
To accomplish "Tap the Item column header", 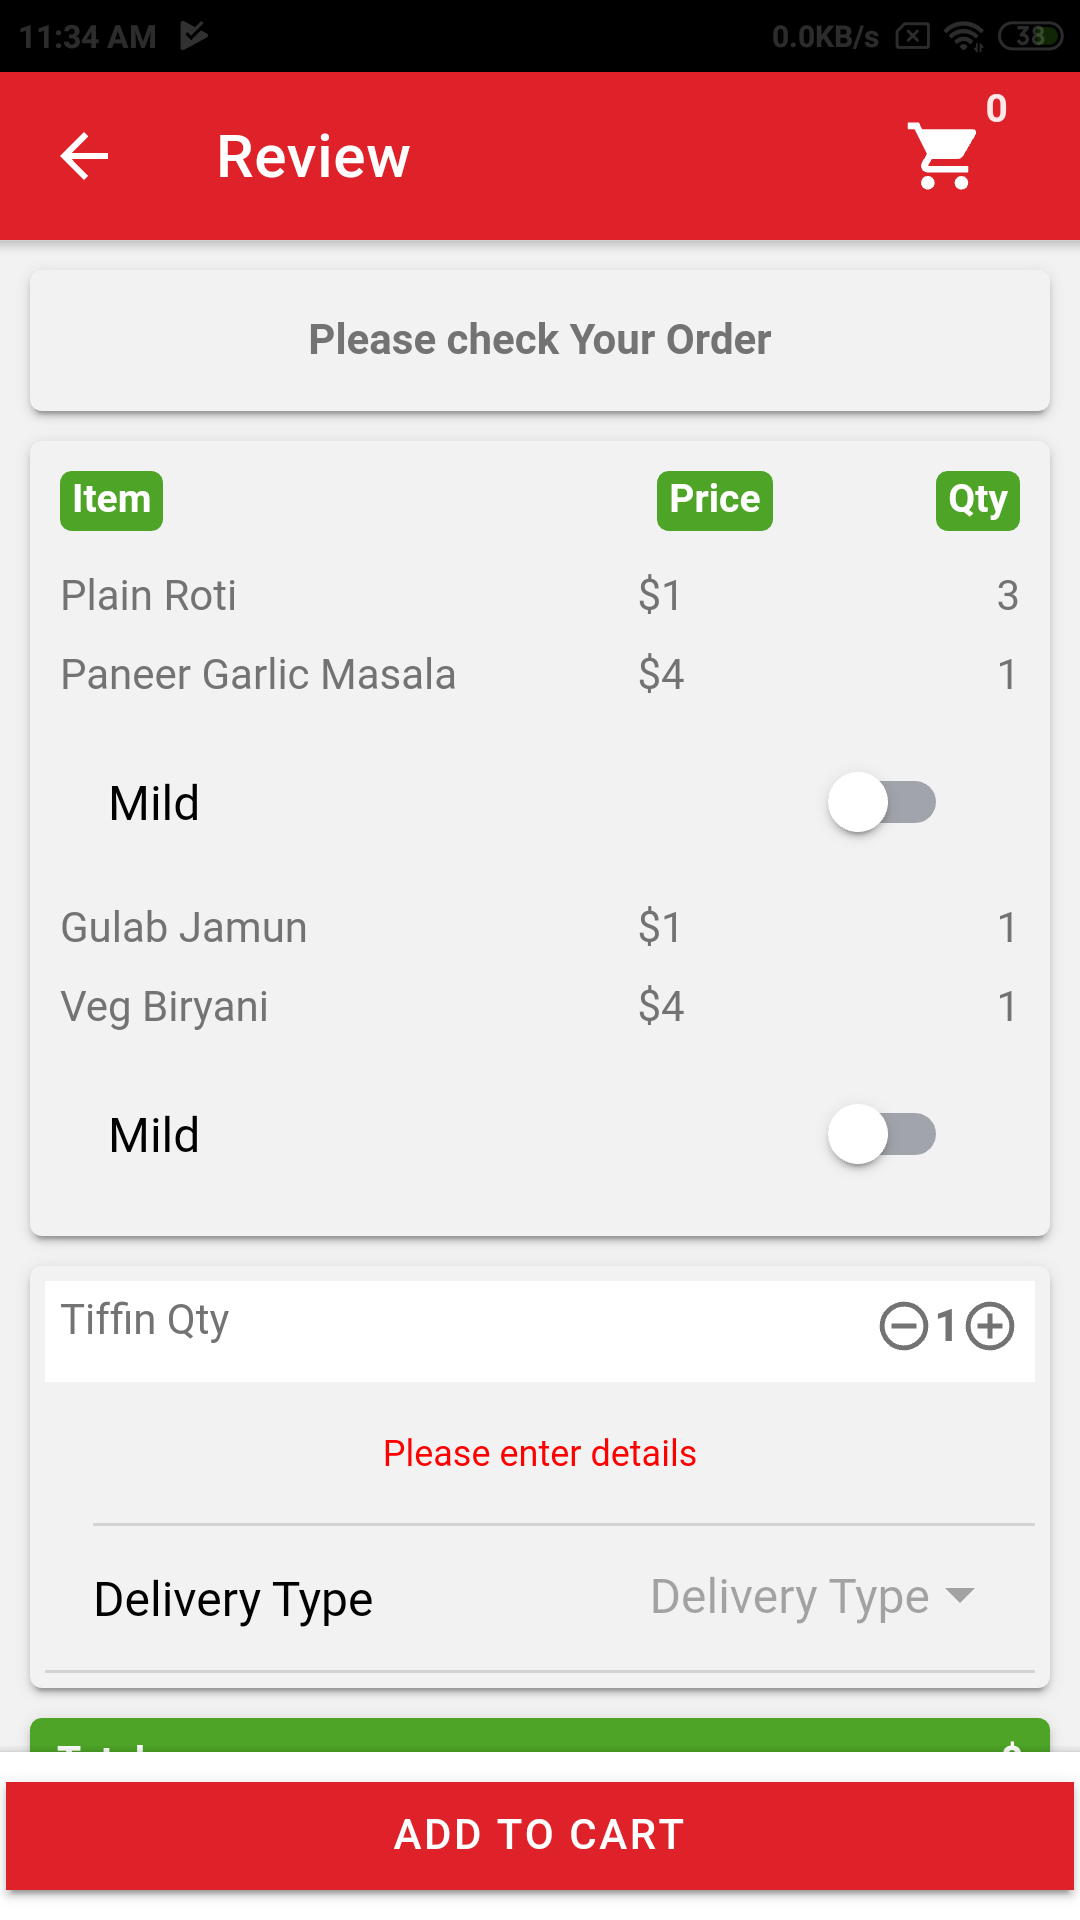I will point(111,500).
